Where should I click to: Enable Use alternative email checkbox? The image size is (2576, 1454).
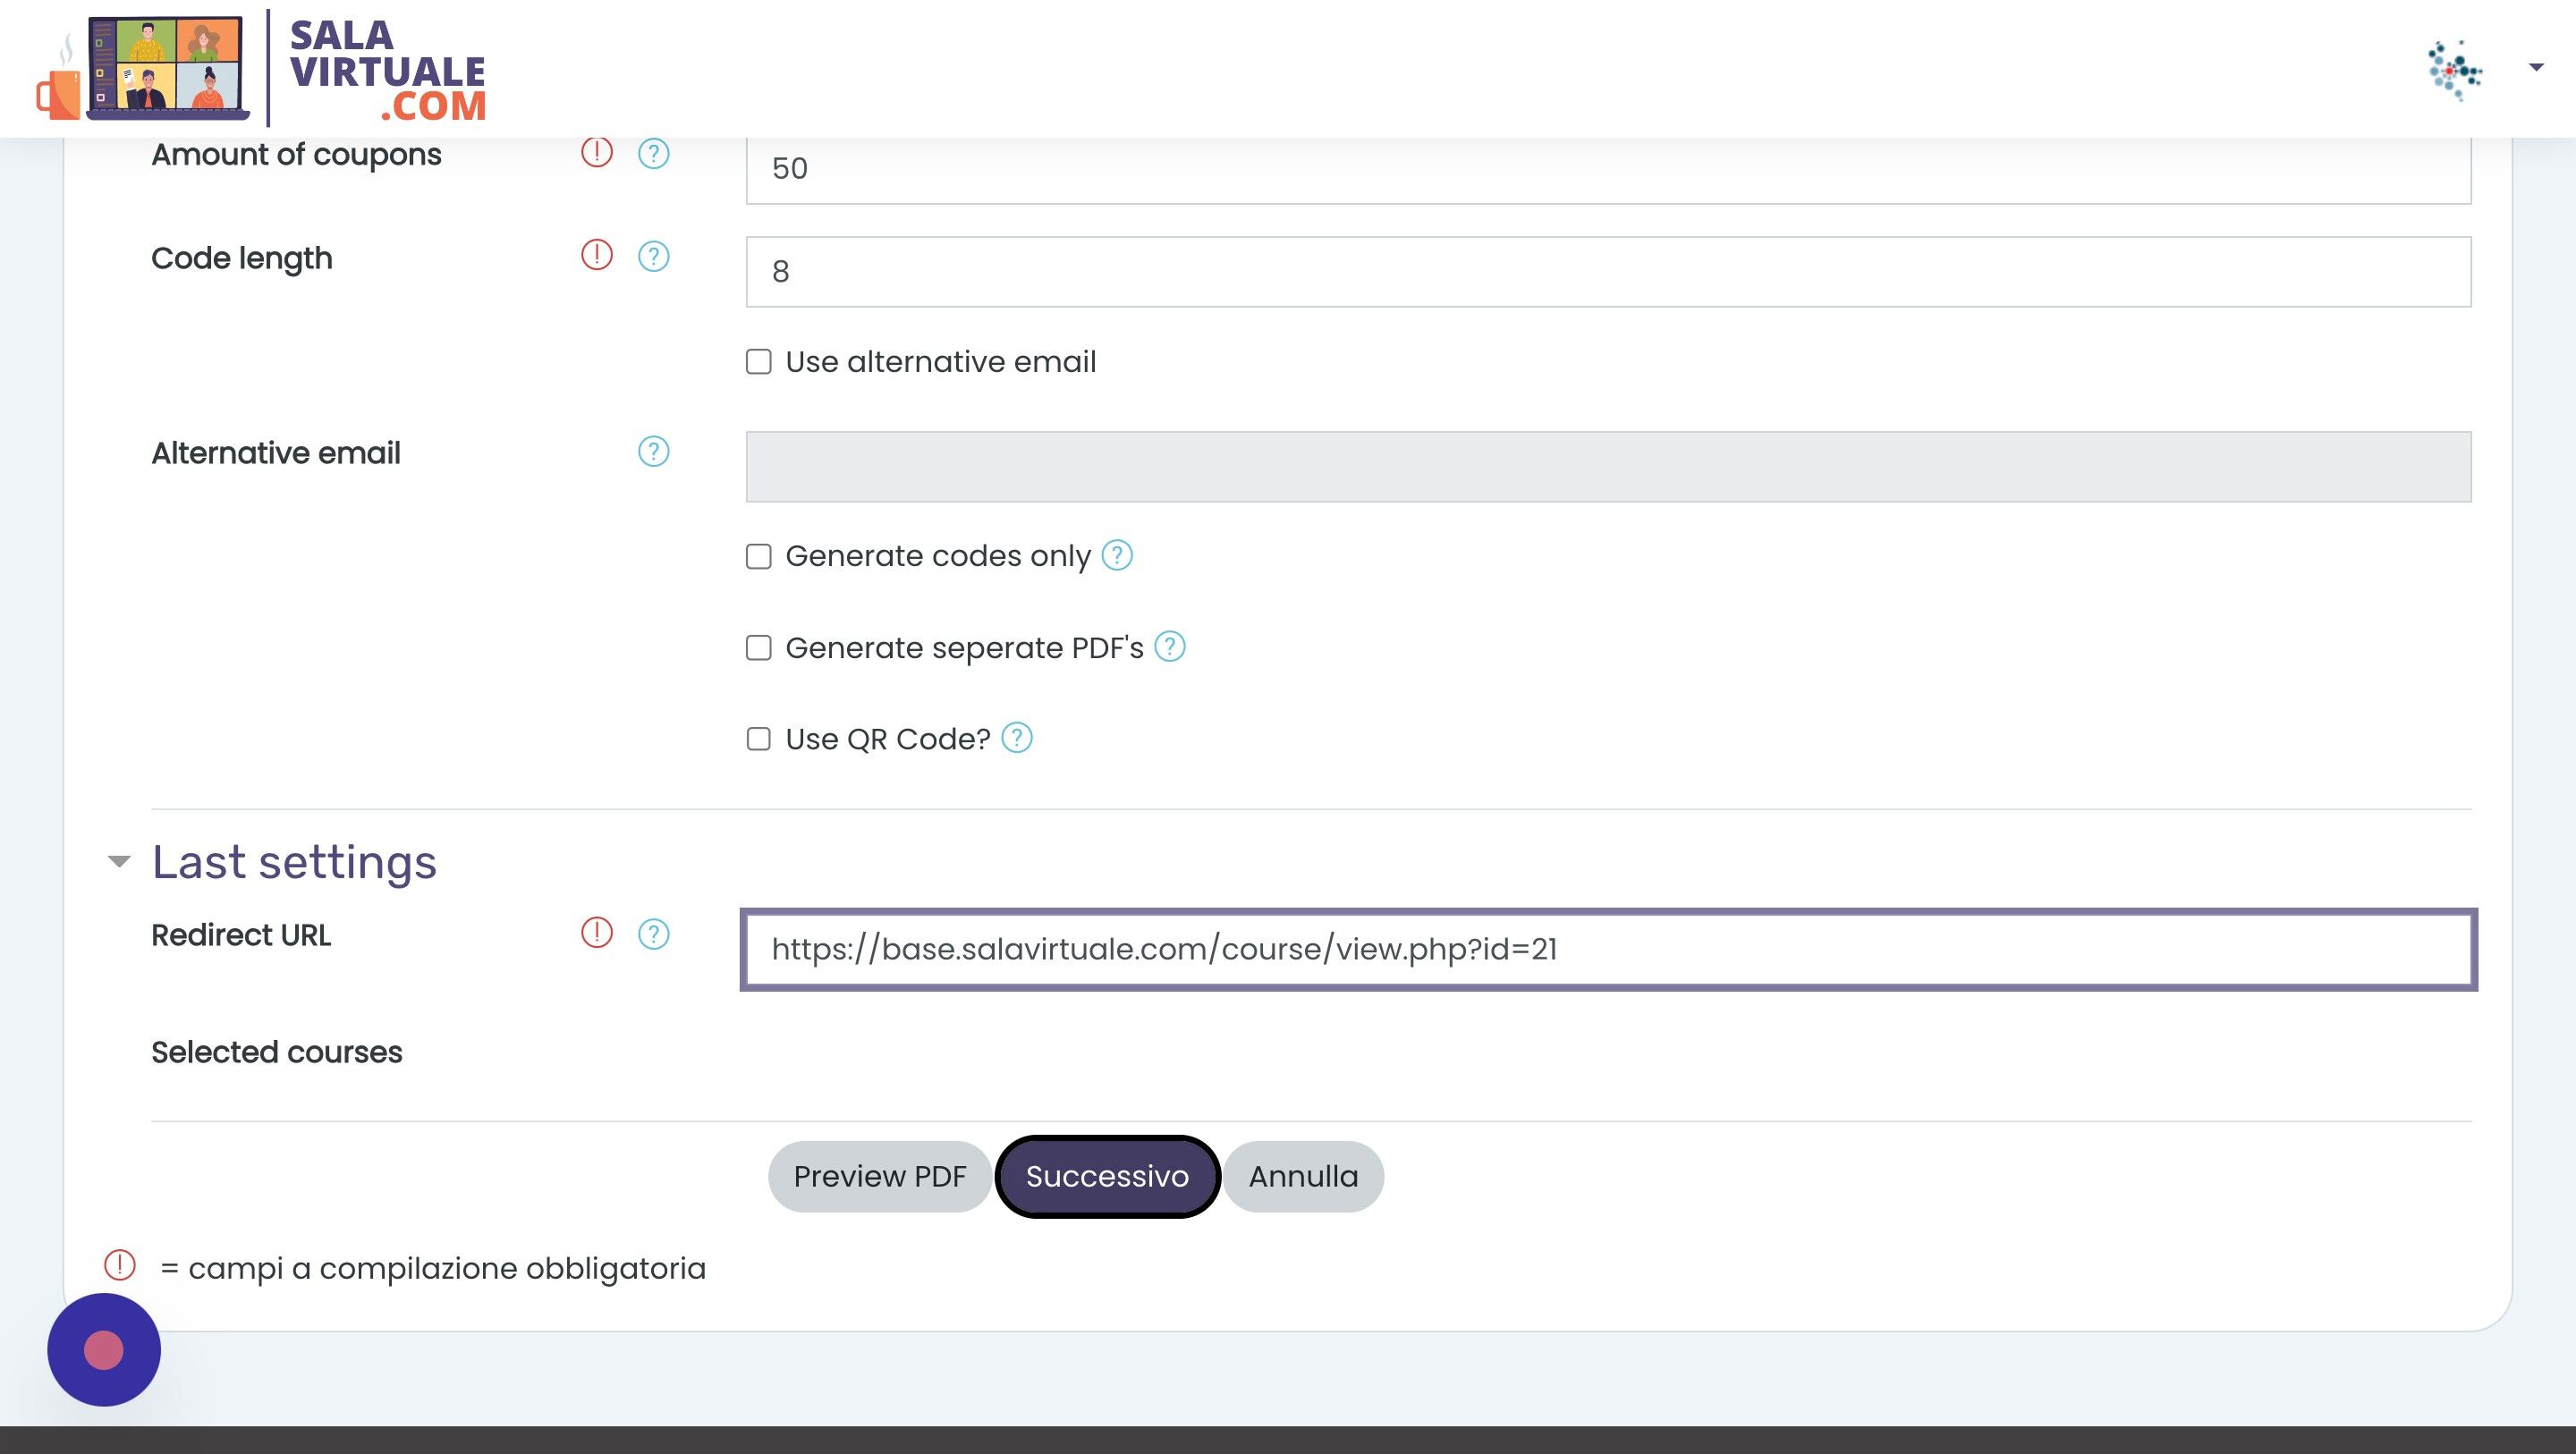[758, 361]
